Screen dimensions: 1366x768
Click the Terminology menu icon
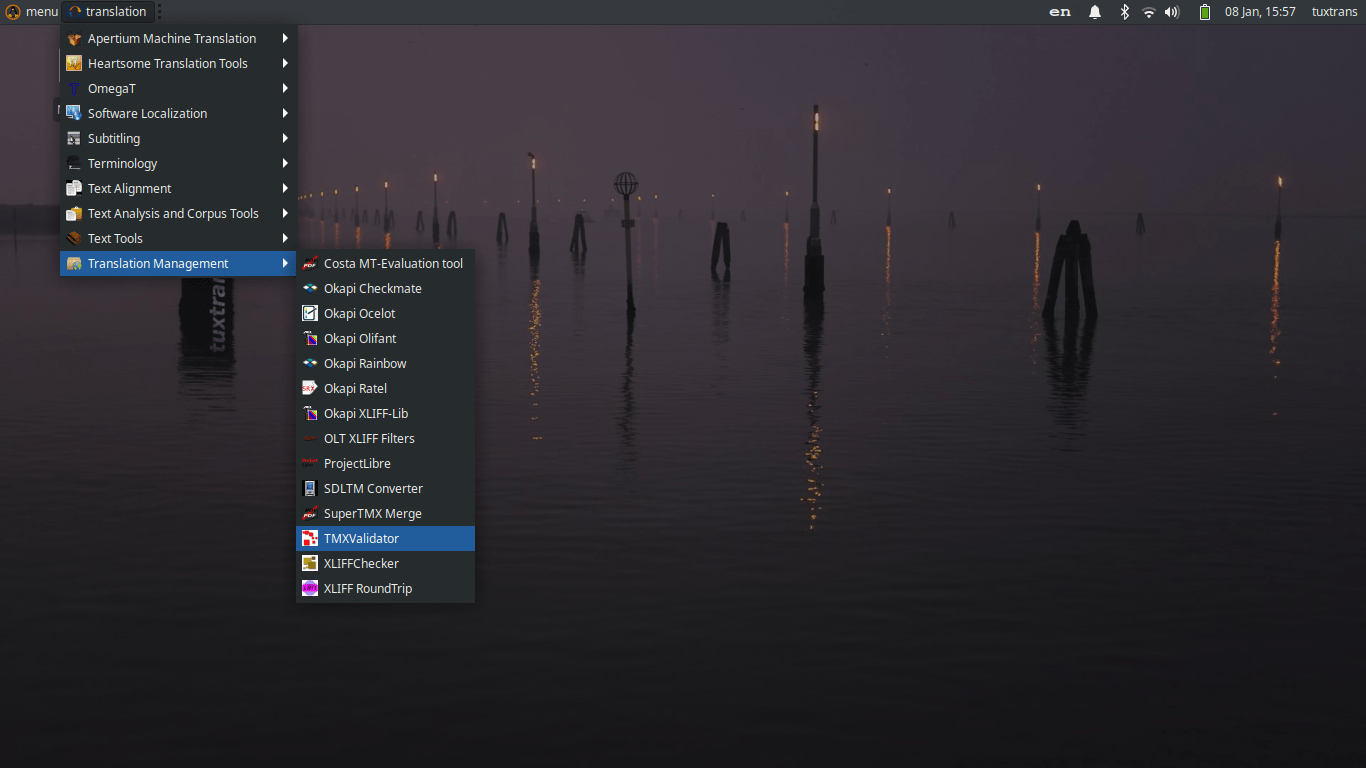[x=74, y=164]
